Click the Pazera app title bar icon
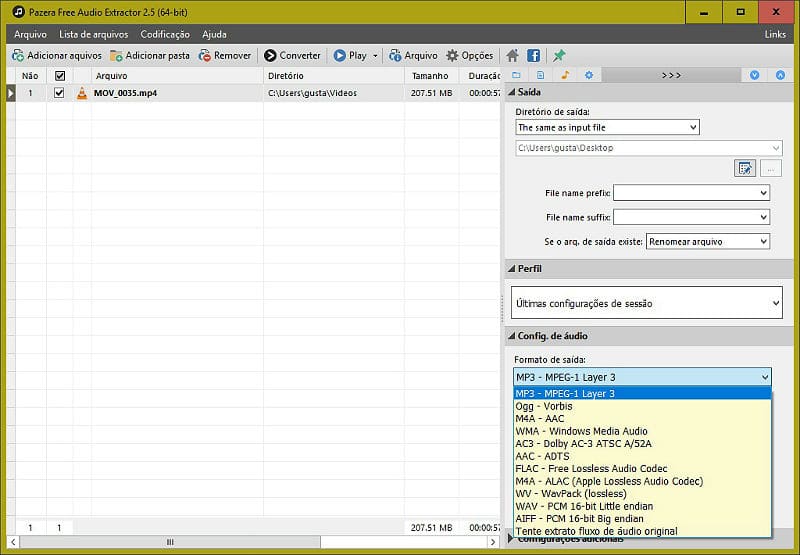 tap(18, 11)
